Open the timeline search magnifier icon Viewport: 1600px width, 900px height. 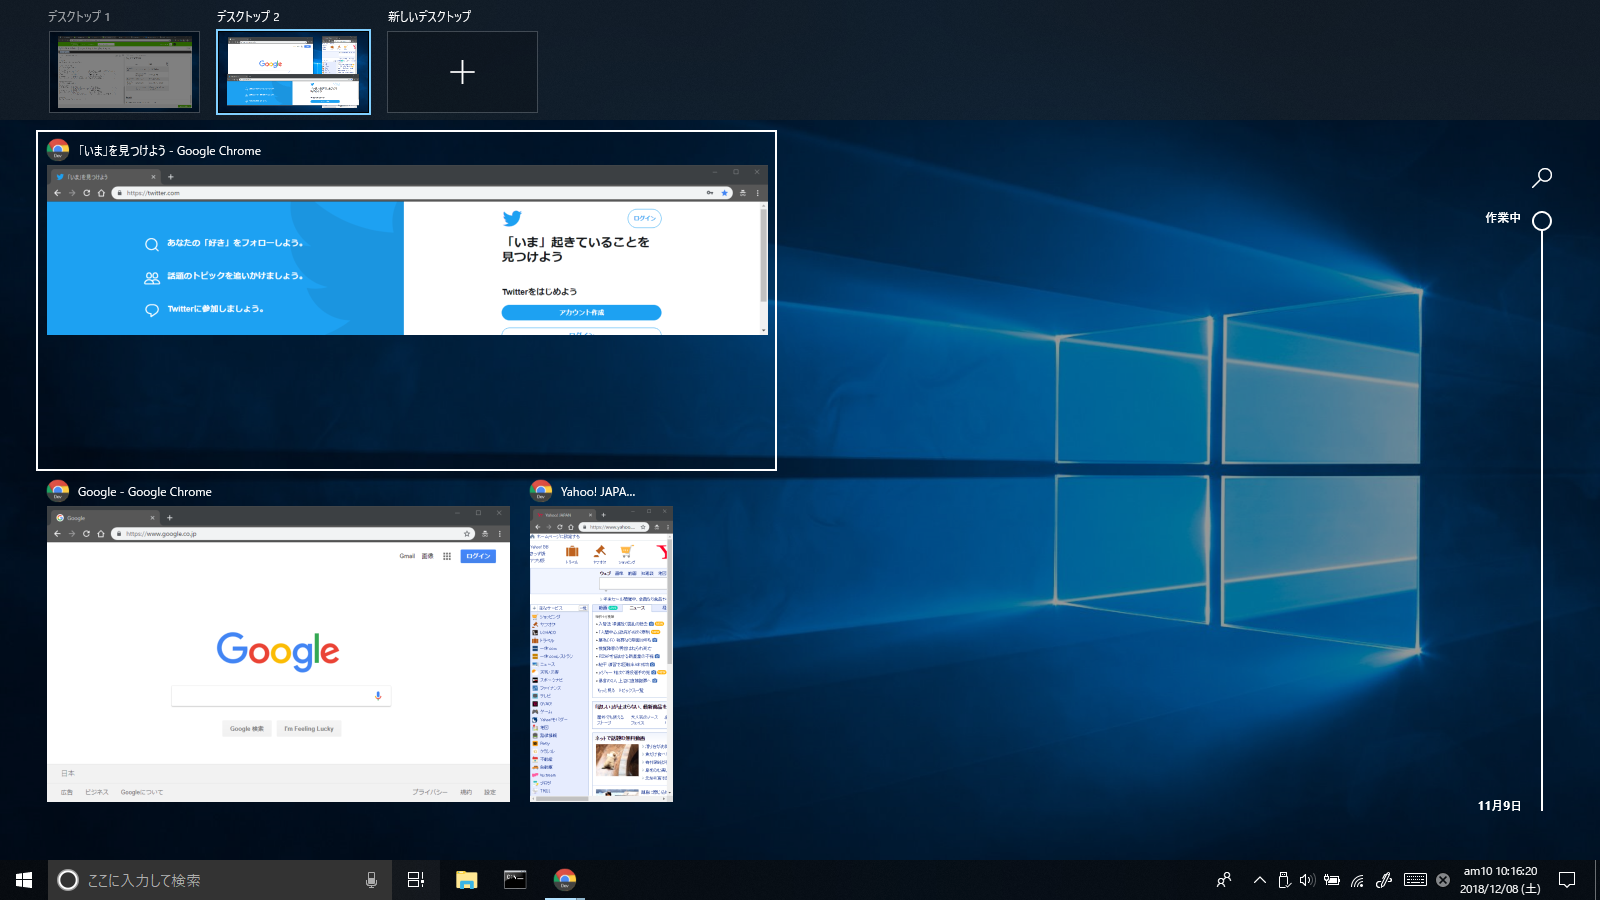[x=1542, y=178]
